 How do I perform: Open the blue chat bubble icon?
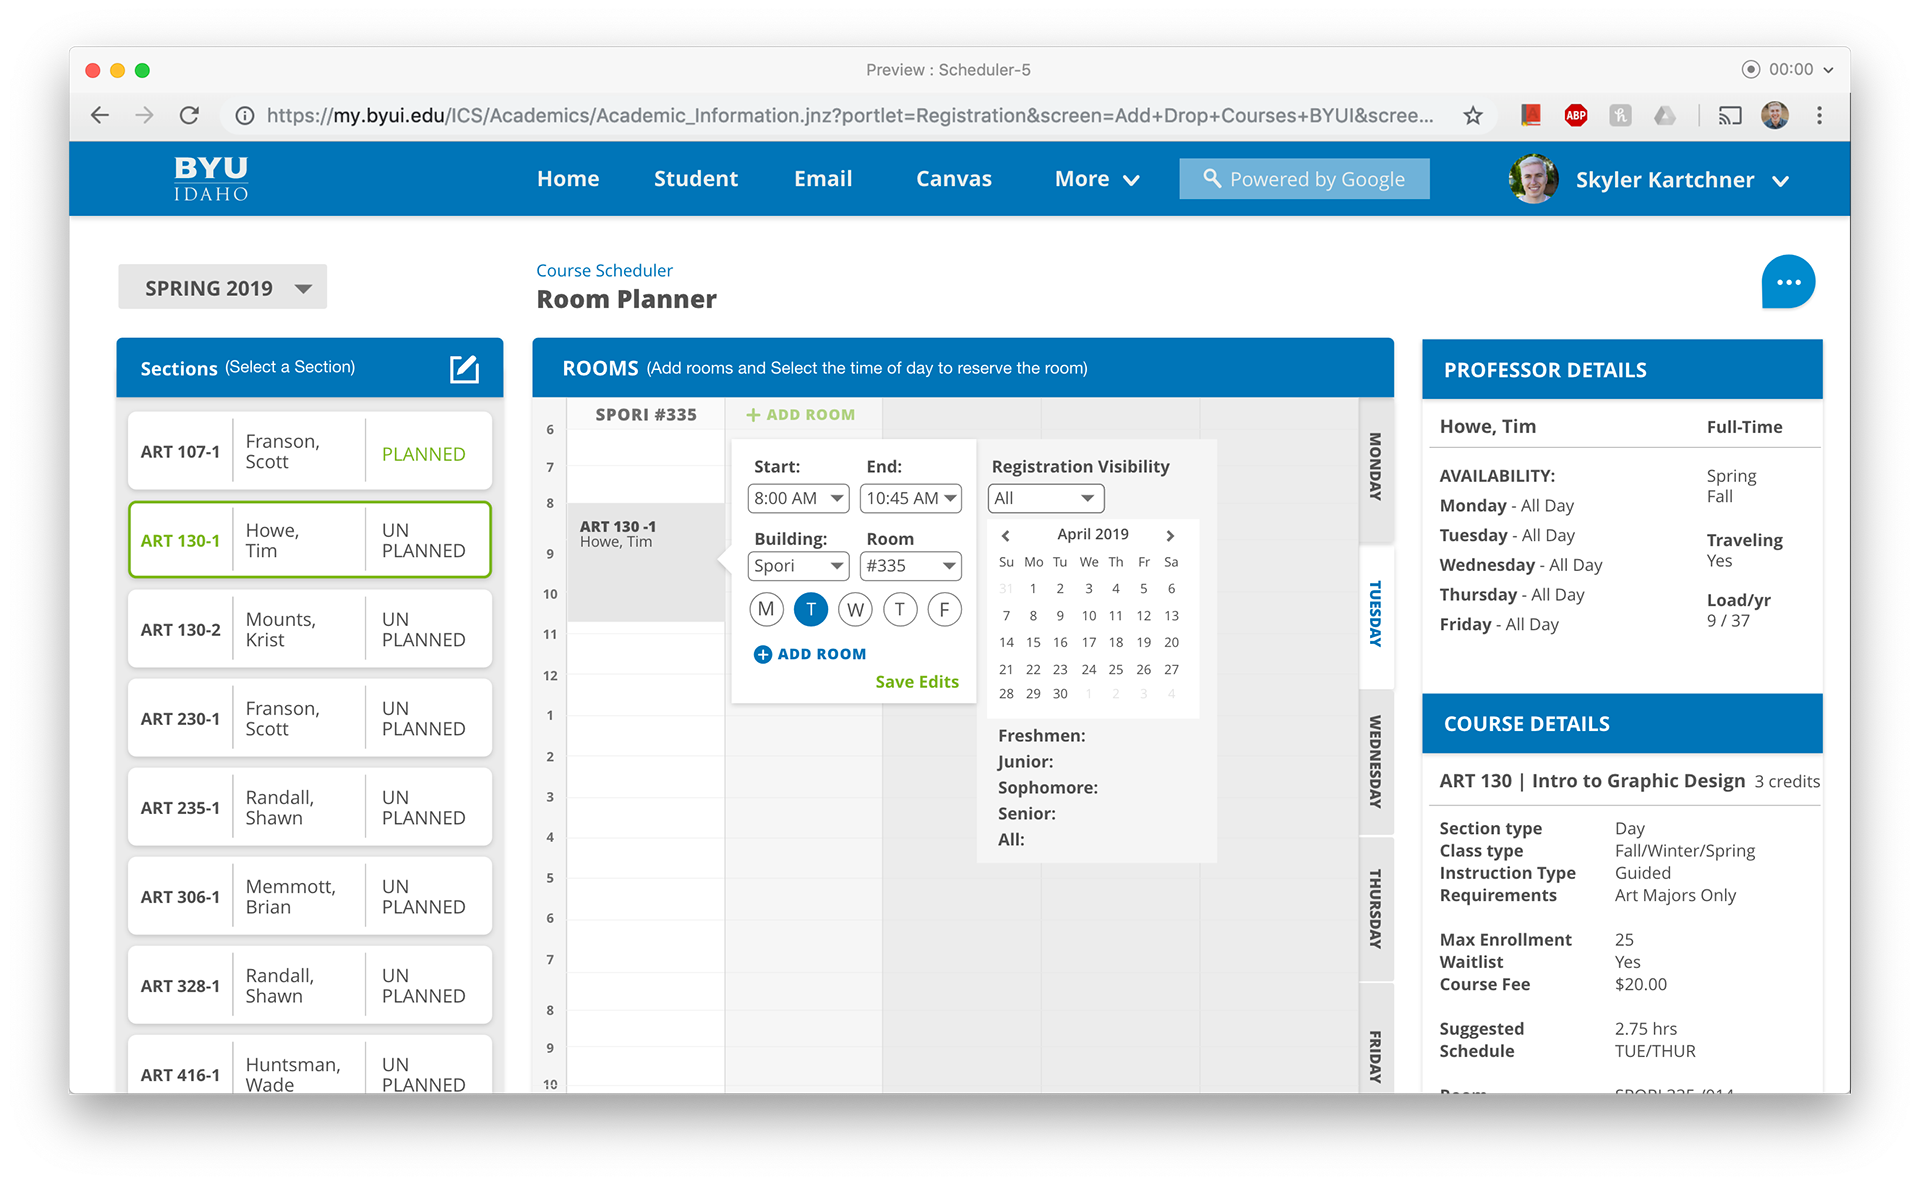click(x=1788, y=282)
